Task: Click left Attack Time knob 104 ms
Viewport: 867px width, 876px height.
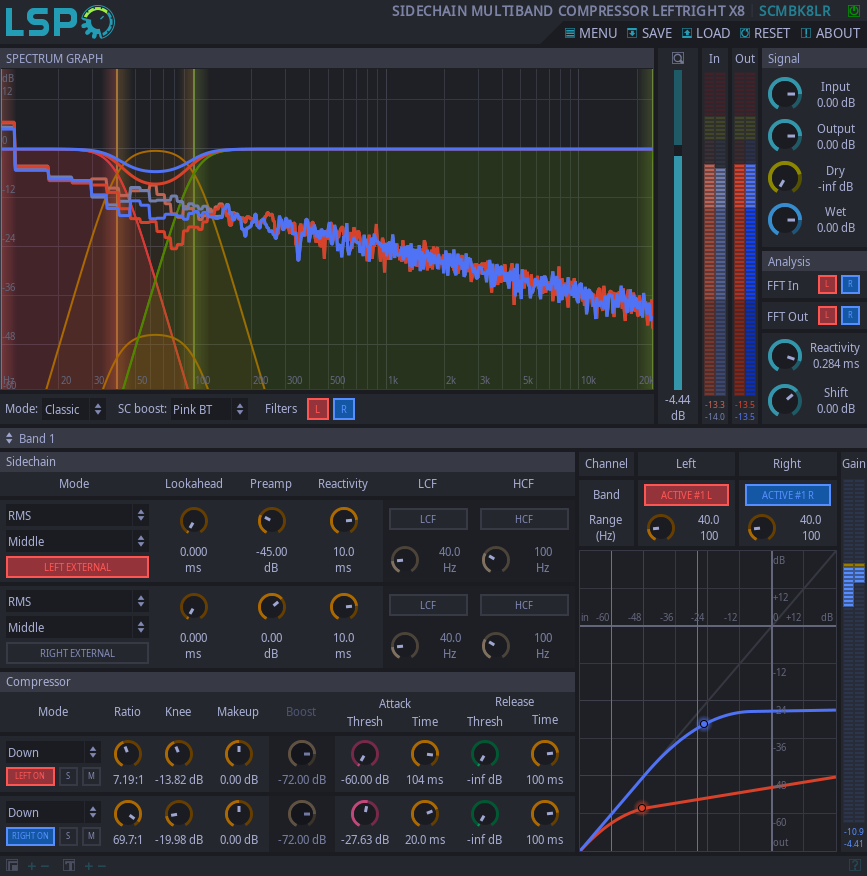Action: 425,754
